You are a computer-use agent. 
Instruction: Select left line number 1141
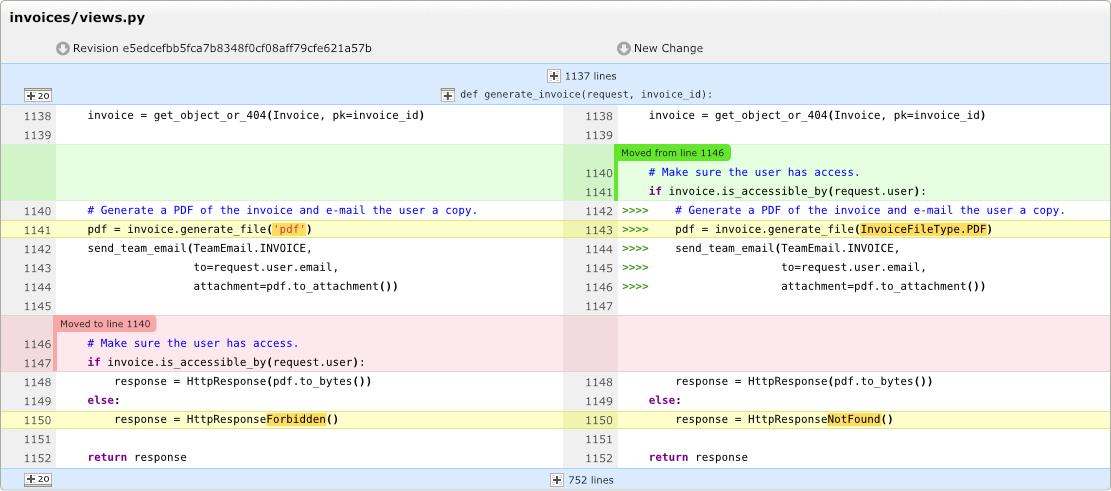pos(38,230)
